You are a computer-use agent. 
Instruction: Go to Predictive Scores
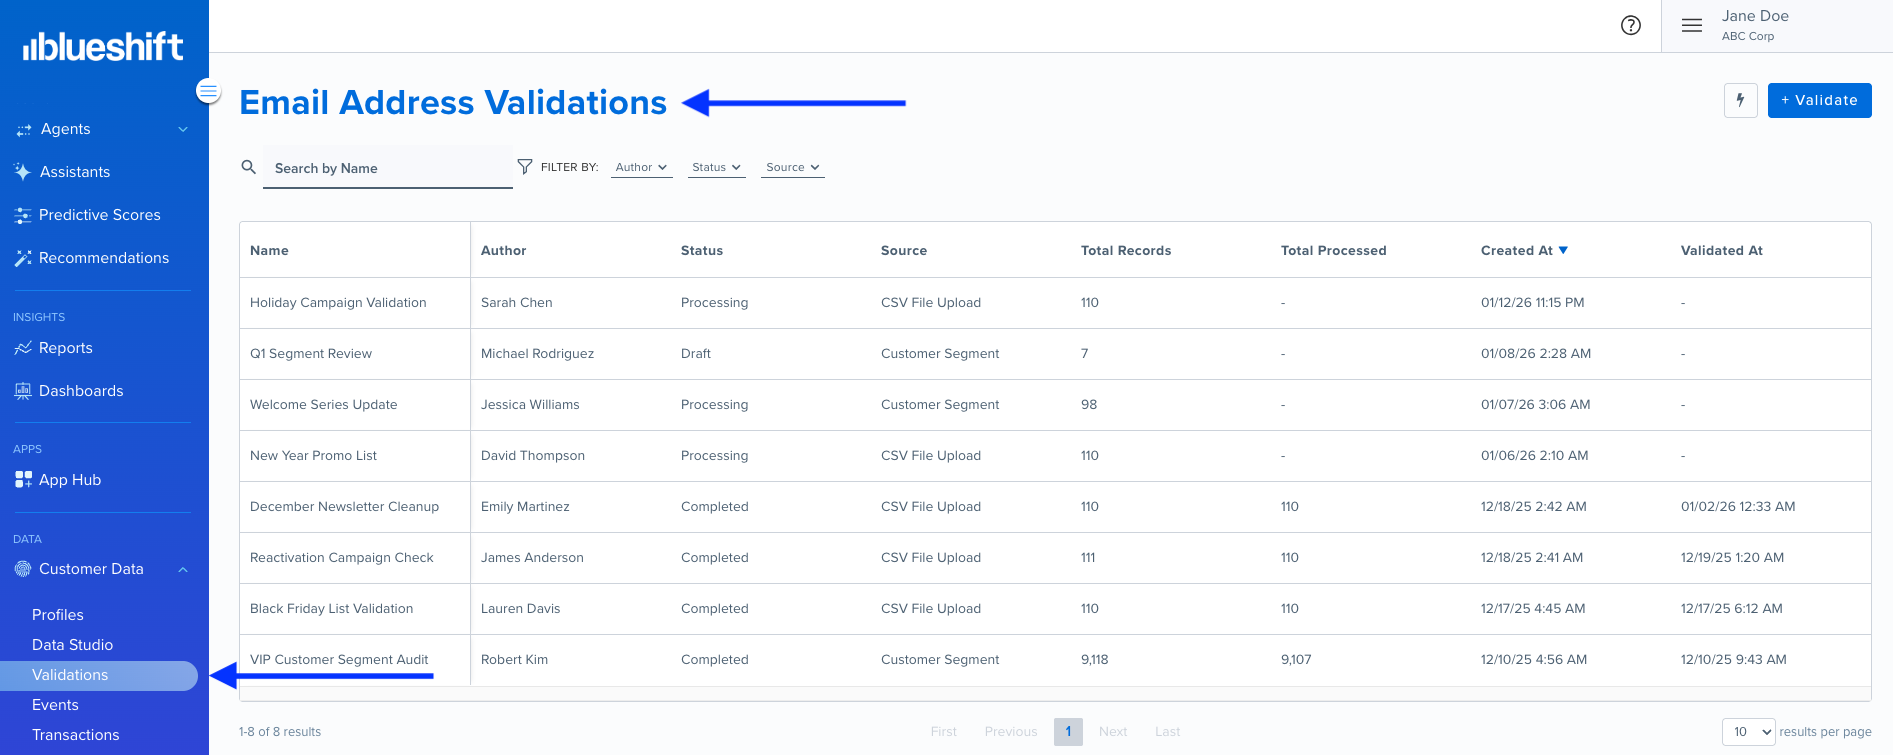click(x=100, y=215)
